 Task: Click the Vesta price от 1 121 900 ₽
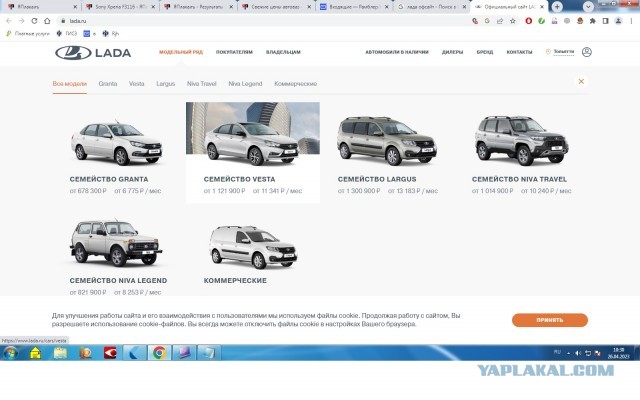[224, 191]
